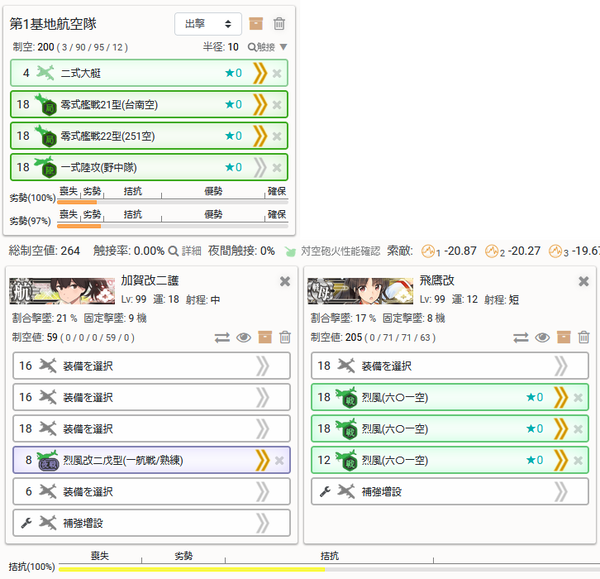This screenshot has height=579, width=600.
Task: Toggle visibility eye for 飛鷹改
Action: (x=542, y=337)
